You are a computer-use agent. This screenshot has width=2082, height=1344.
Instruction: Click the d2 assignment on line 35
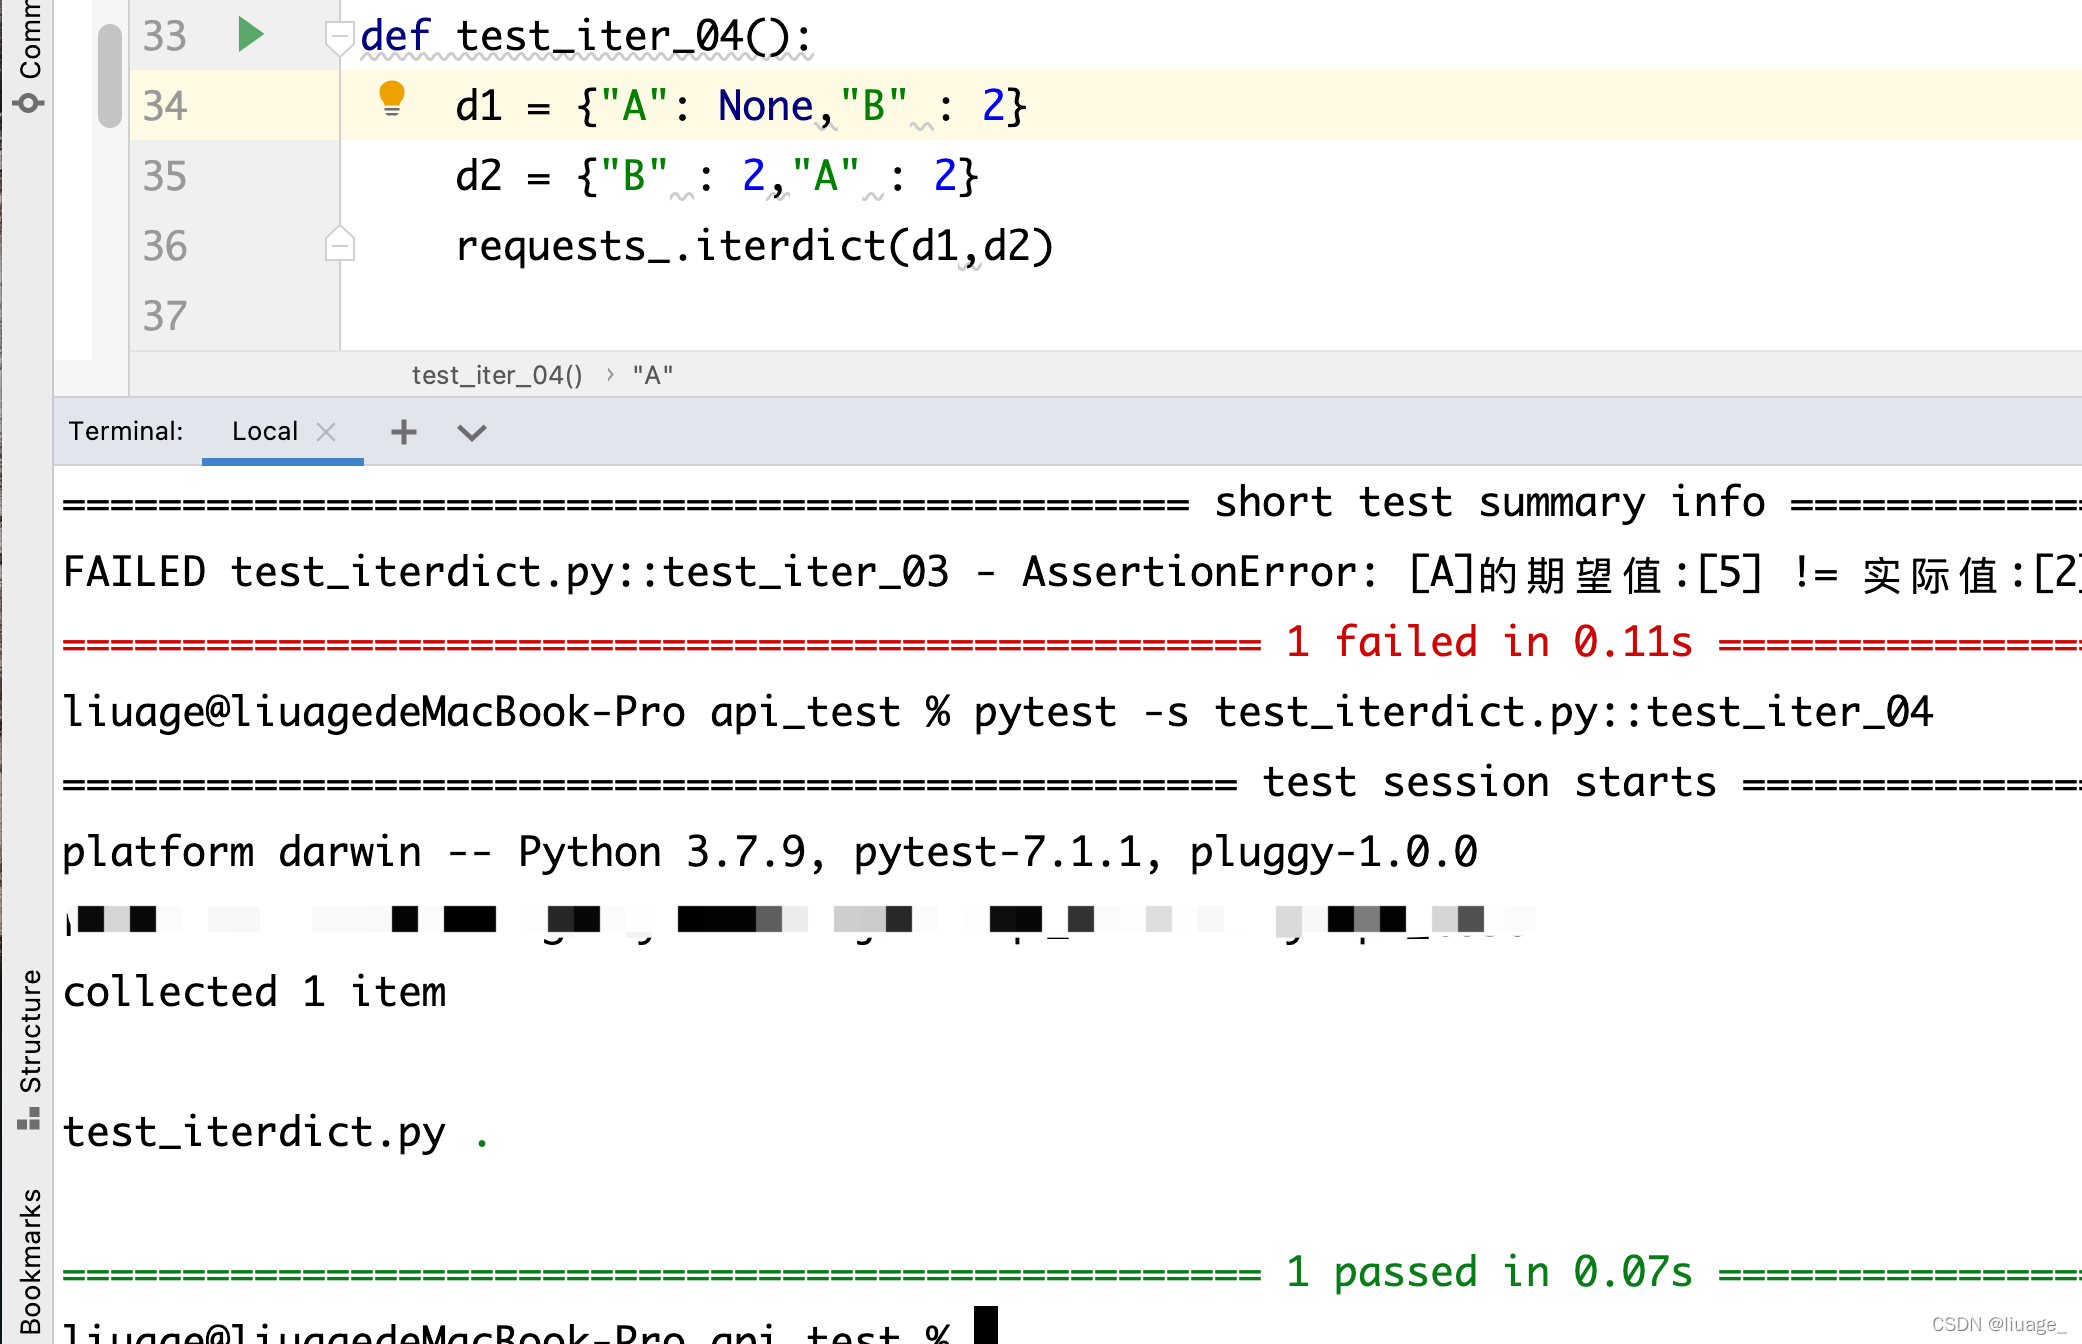click(x=717, y=176)
